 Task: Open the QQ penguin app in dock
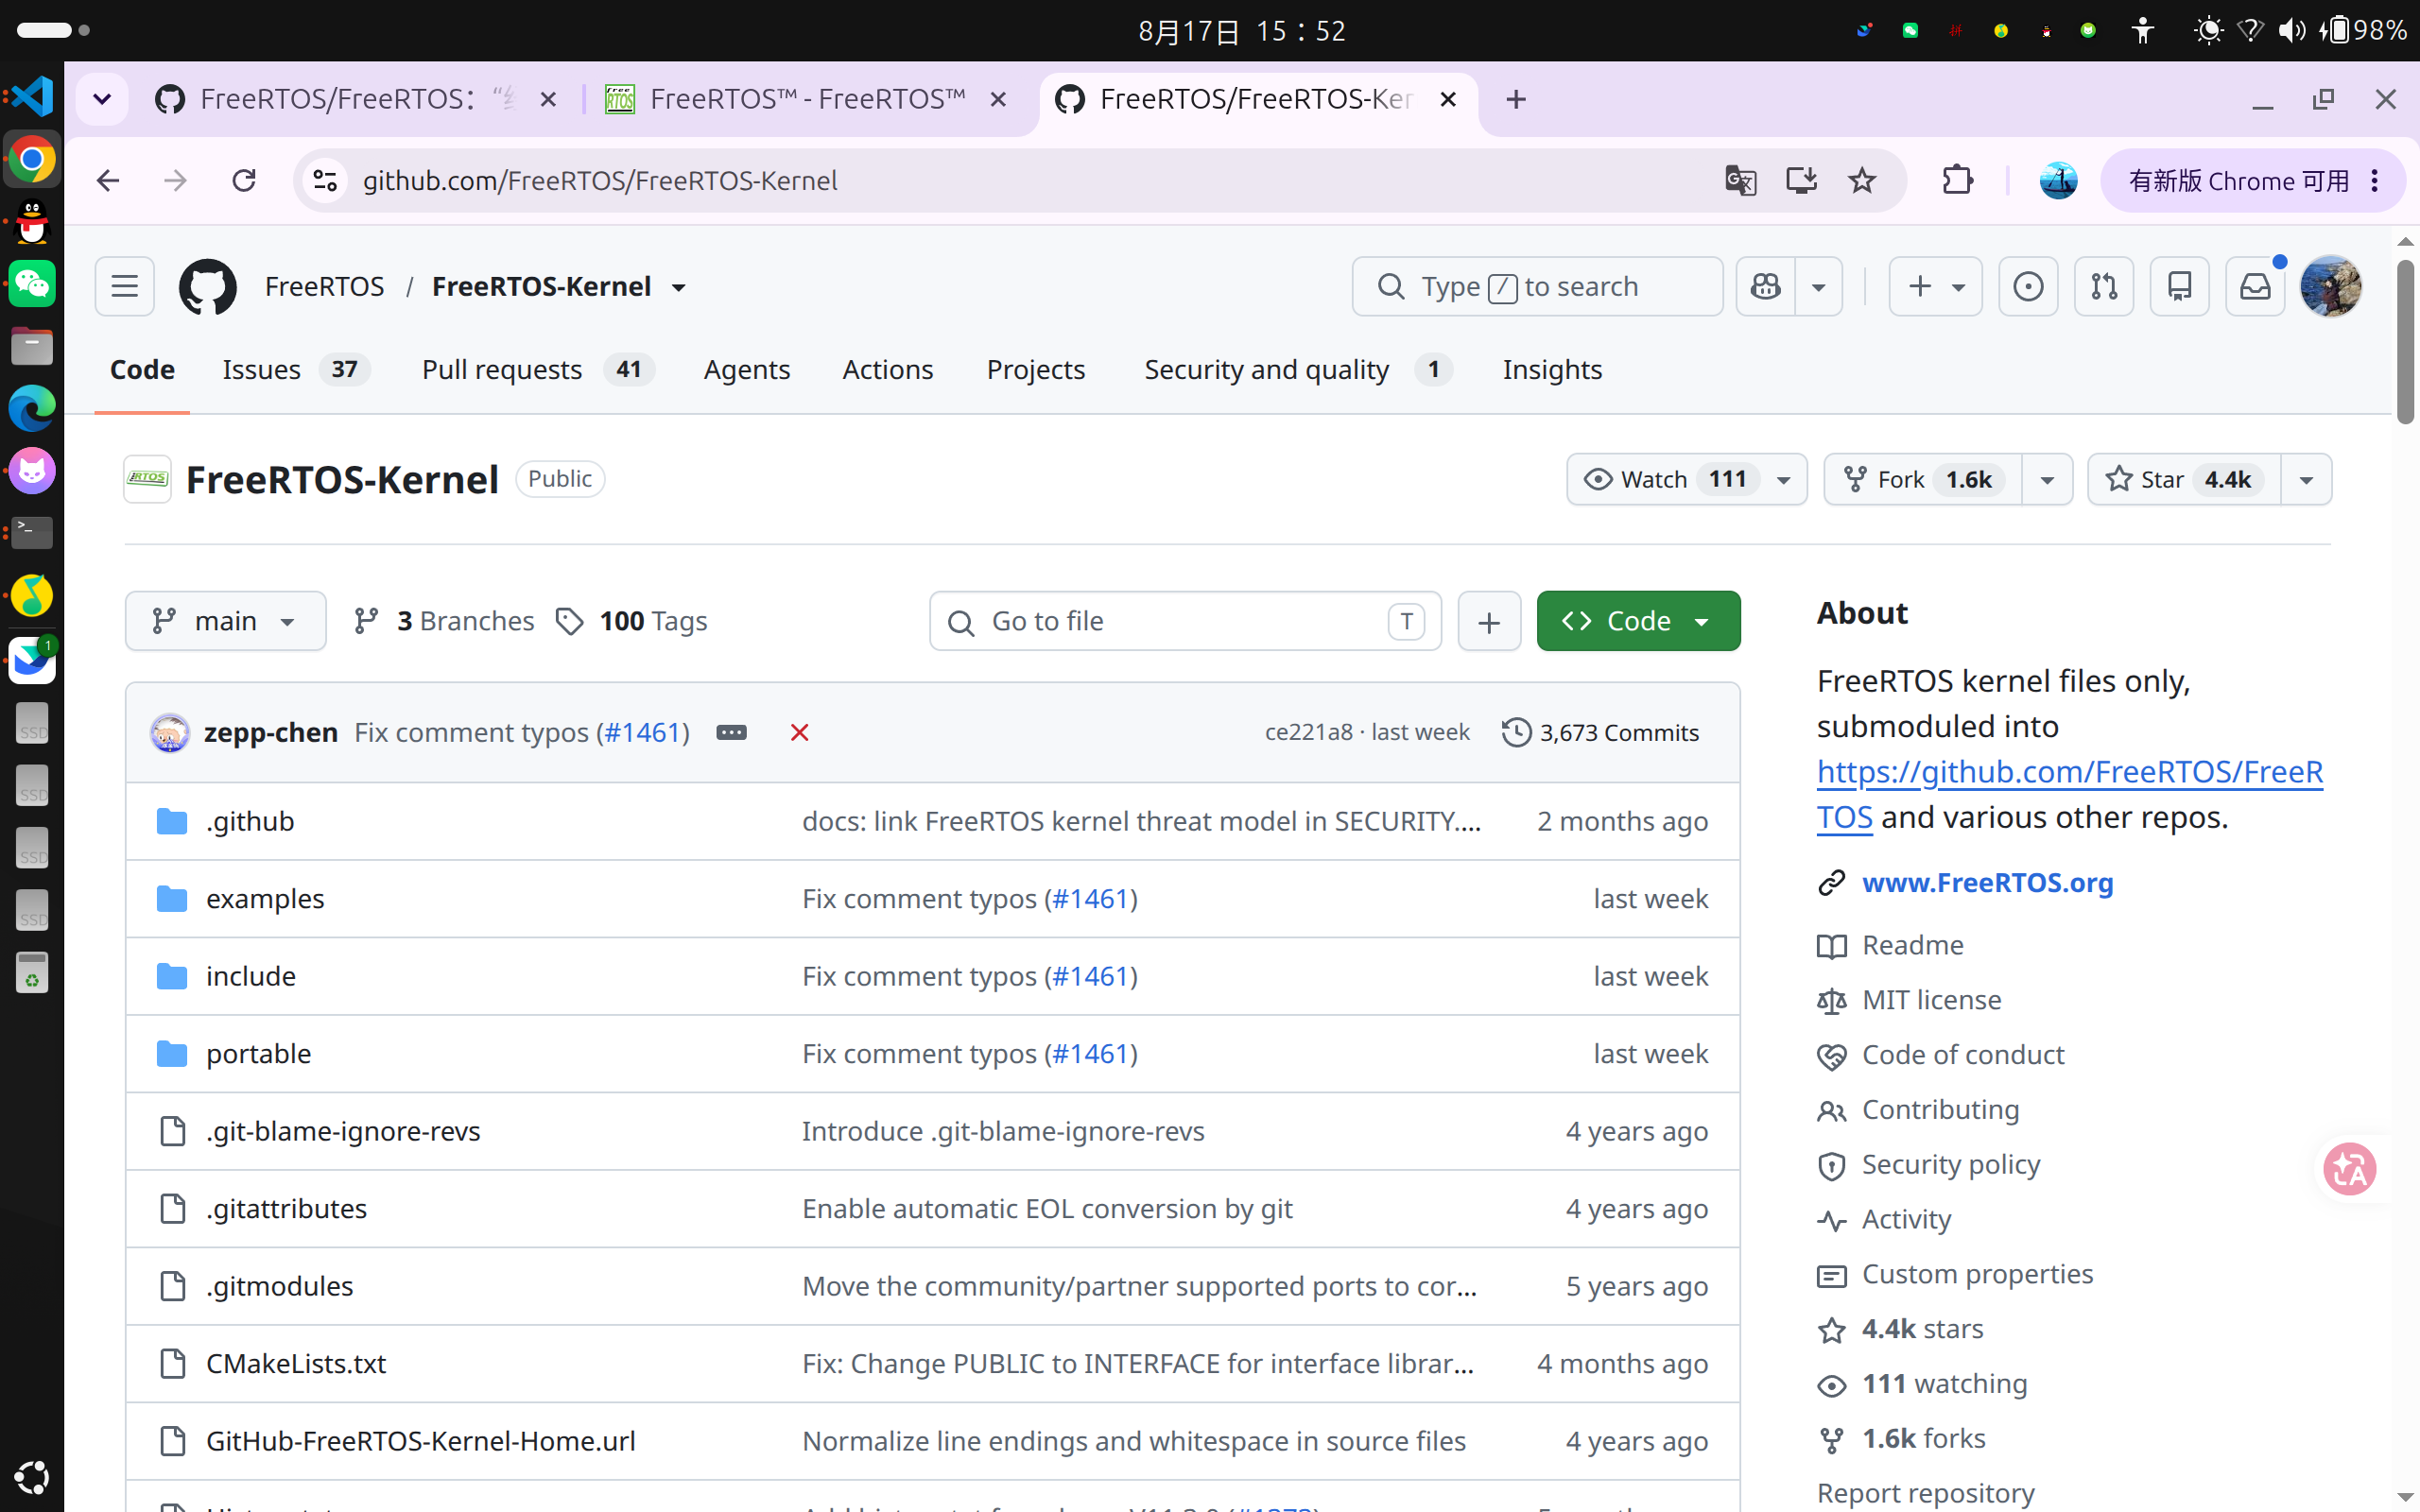[32, 221]
